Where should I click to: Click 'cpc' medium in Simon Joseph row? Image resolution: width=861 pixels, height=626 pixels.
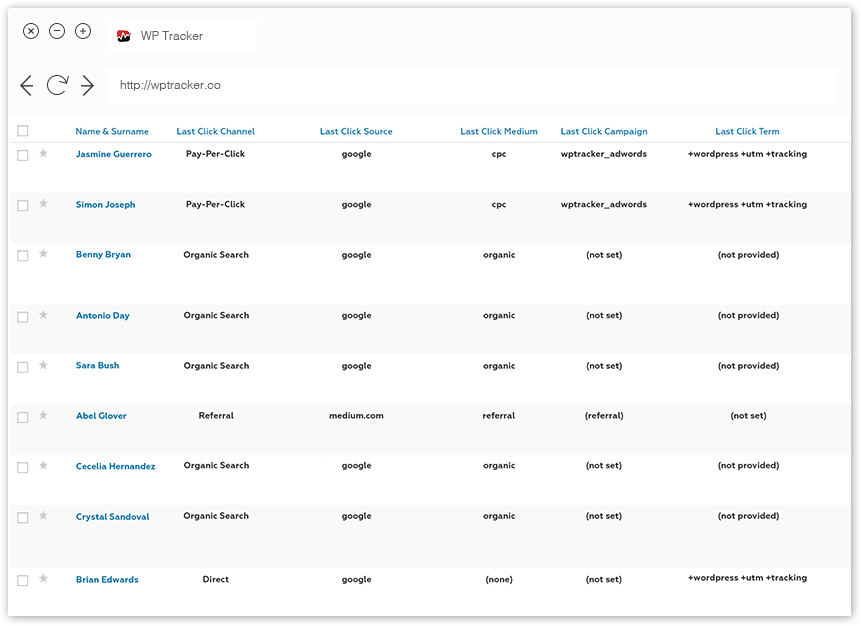tap(499, 205)
